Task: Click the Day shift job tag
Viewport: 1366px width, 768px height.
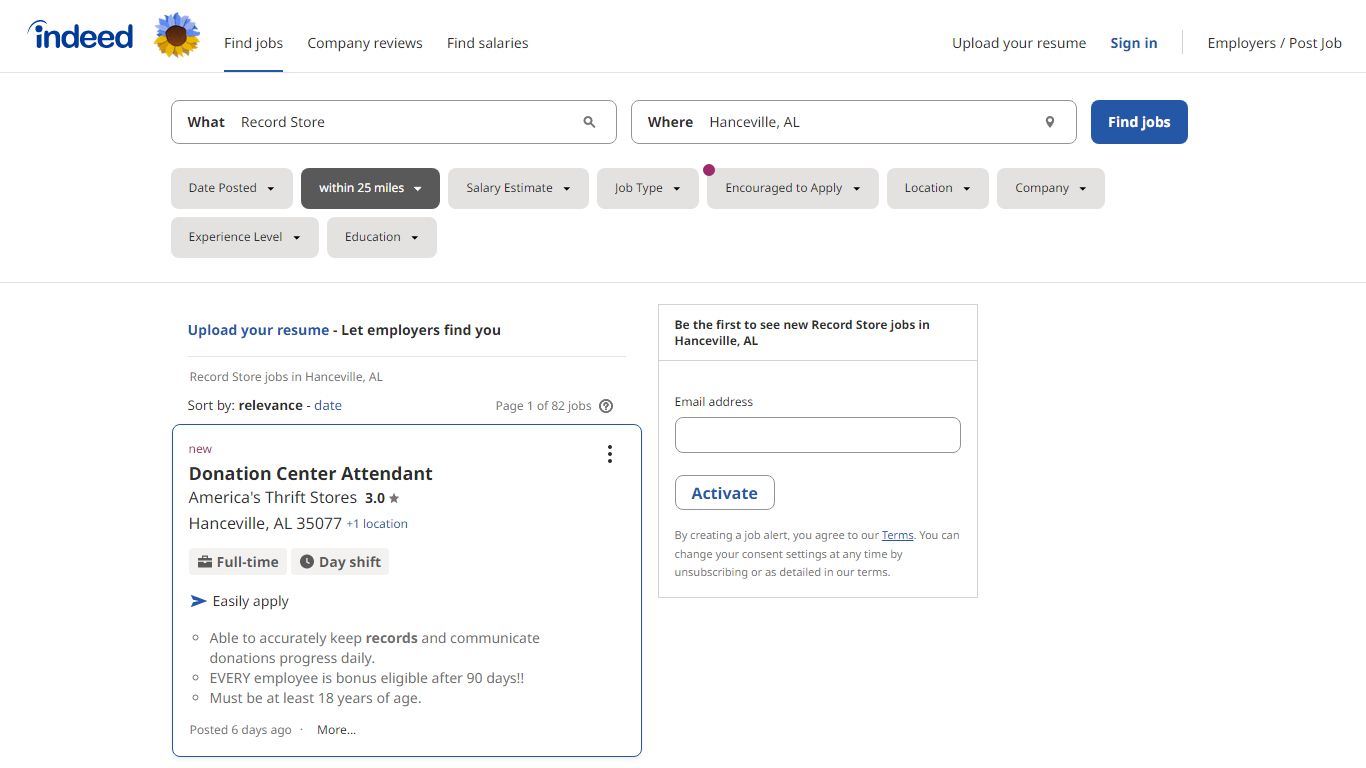Action: pyautogui.click(x=340, y=562)
